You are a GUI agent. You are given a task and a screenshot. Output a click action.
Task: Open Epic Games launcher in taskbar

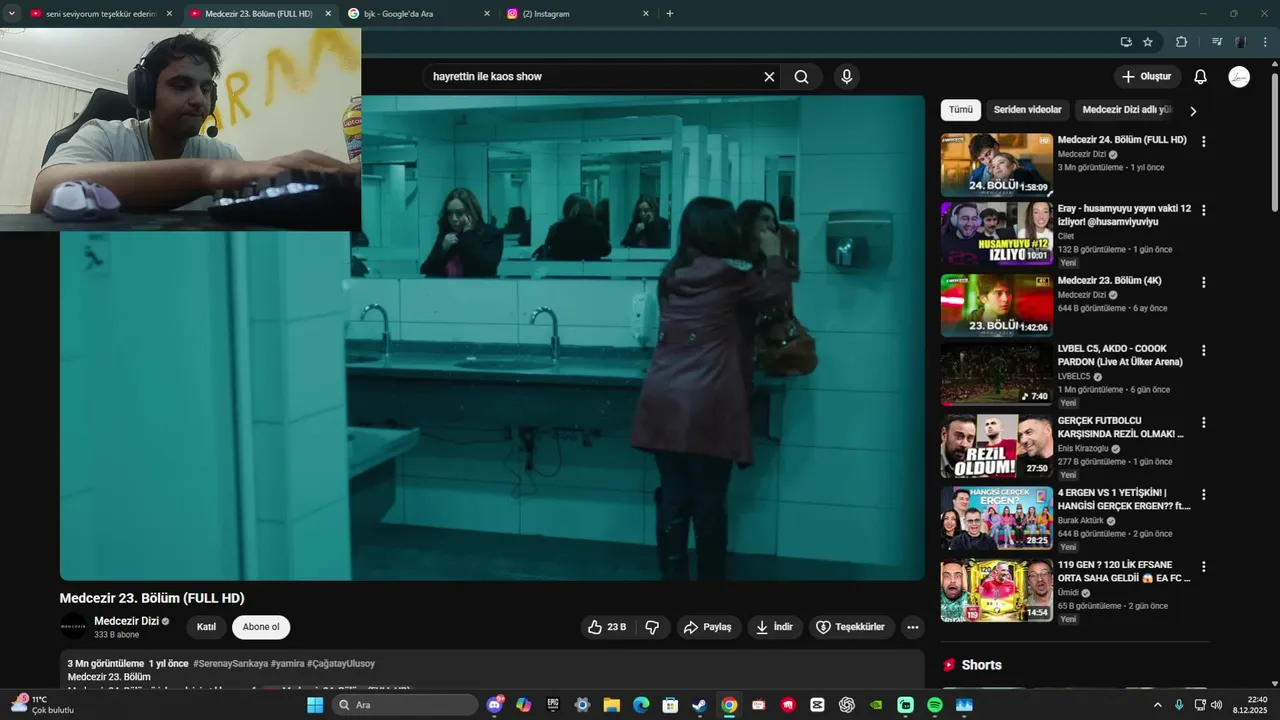pyautogui.click(x=553, y=705)
